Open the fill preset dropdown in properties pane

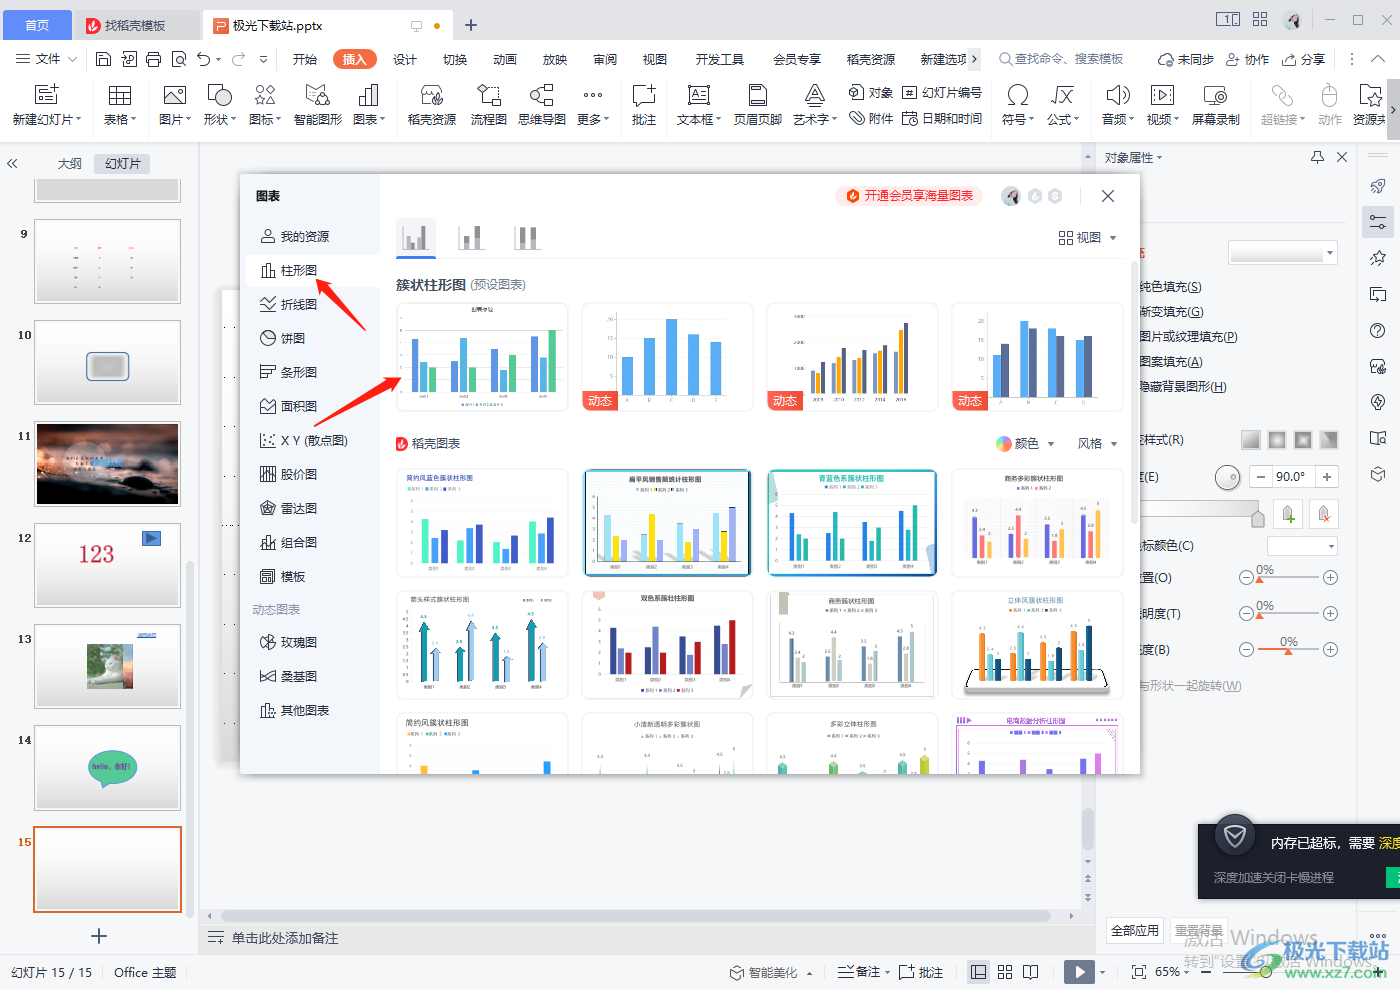click(1282, 253)
